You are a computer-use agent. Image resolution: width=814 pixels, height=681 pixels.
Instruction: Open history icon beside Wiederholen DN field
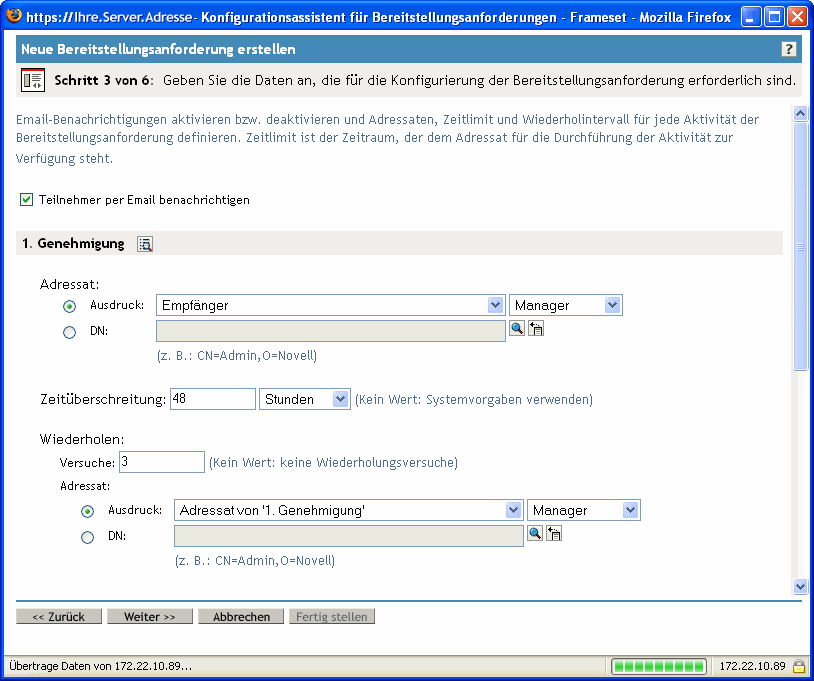[x=554, y=534]
